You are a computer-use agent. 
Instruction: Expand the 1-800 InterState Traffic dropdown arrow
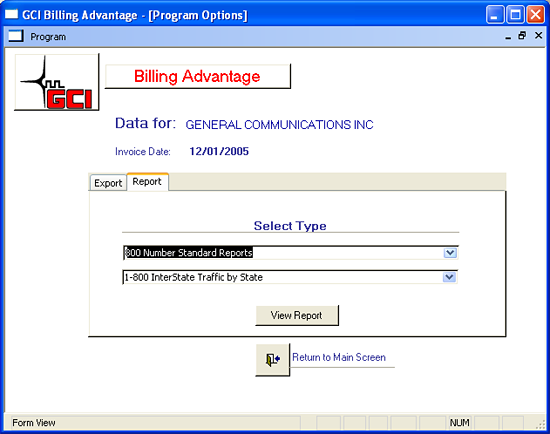pyautogui.click(x=449, y=278)
